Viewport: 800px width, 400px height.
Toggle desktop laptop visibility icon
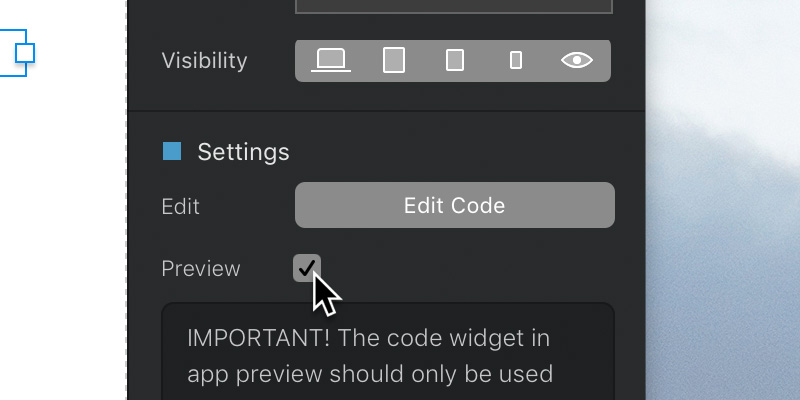tap(331, 60)
